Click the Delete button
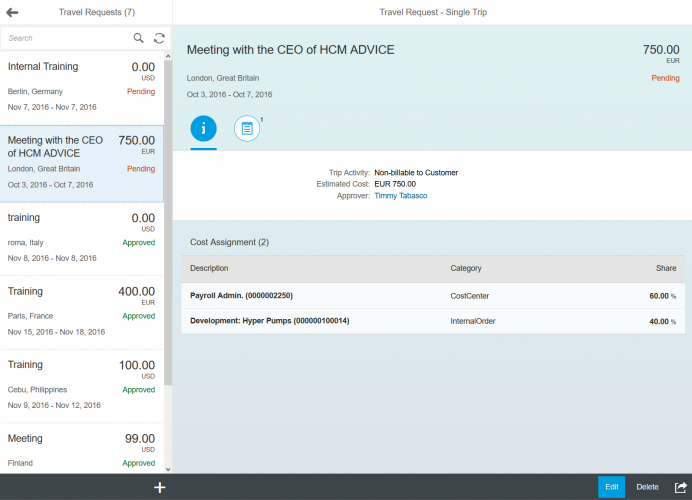 (x=647, y=487)
